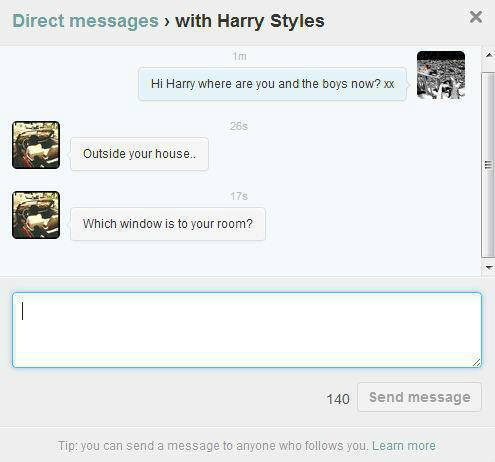Focus the message compose text box
495x462 pixels.
coord(247,330)
